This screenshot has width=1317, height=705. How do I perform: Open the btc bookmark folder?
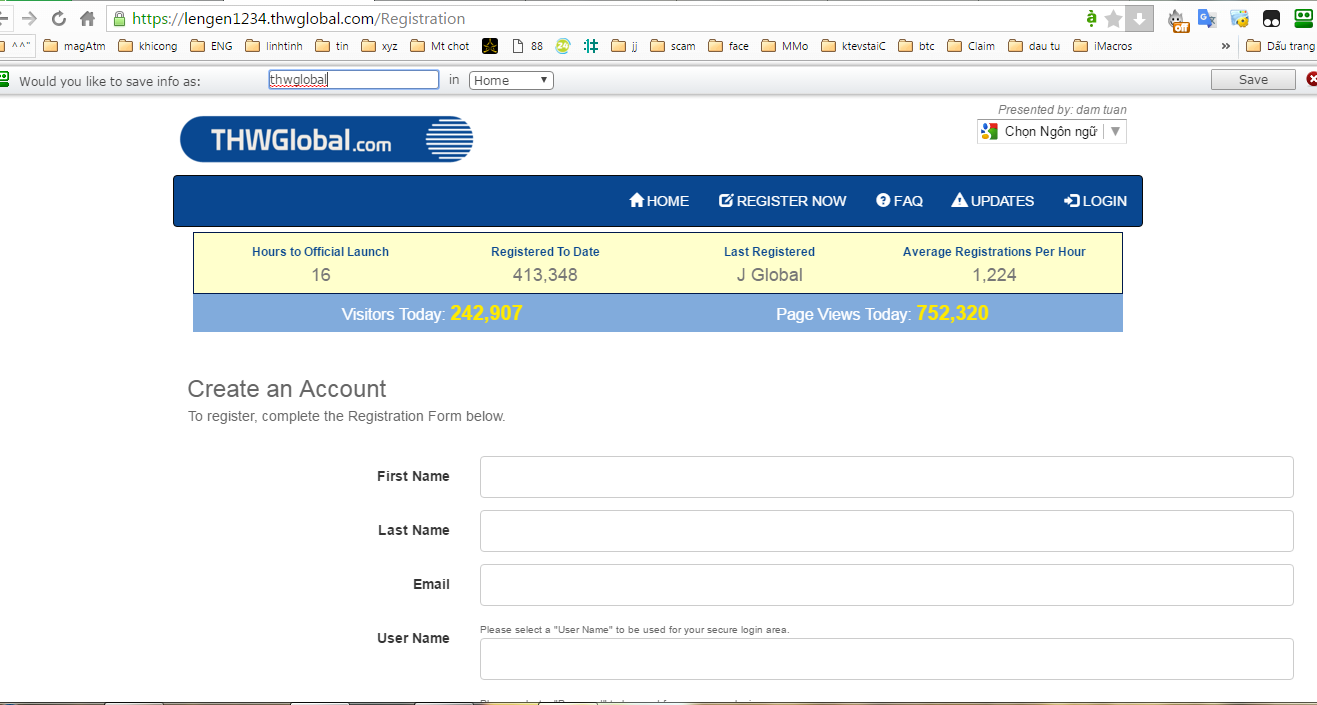pos(917,46)
